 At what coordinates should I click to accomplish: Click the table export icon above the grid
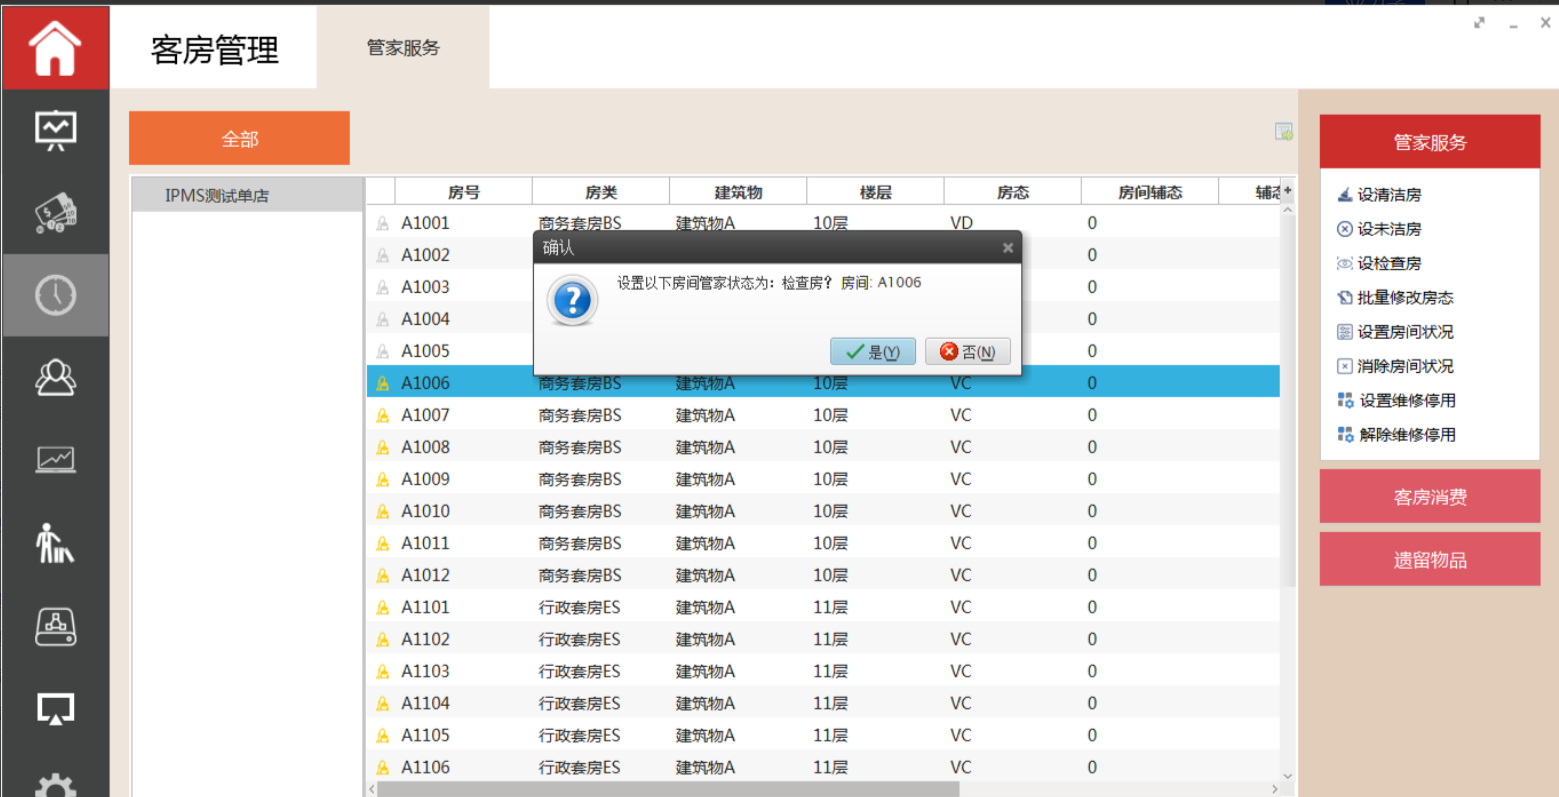pyautogui.click(x=1283, y=132)
